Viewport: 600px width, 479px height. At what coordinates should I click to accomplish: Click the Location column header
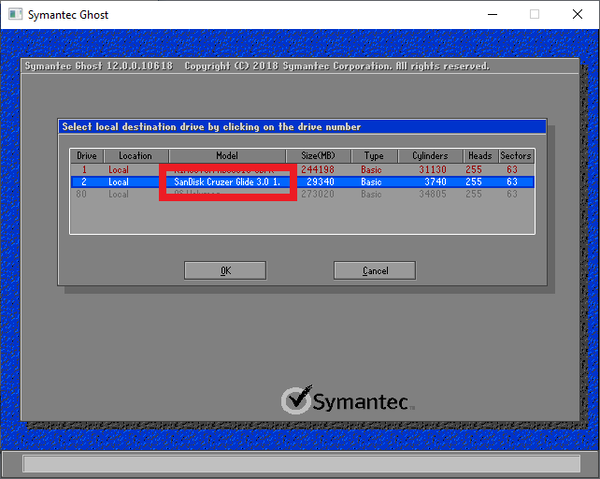click(135, 156)
